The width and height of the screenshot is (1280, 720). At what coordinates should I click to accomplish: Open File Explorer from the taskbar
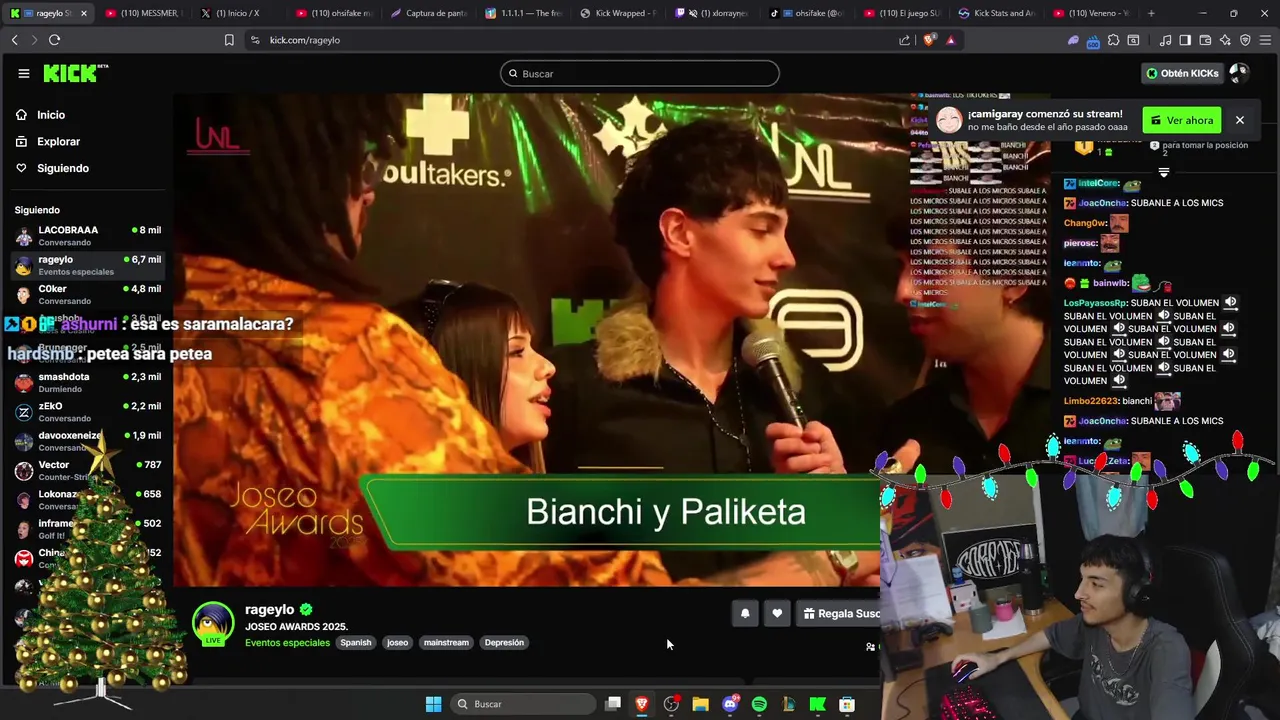[700, 704]
